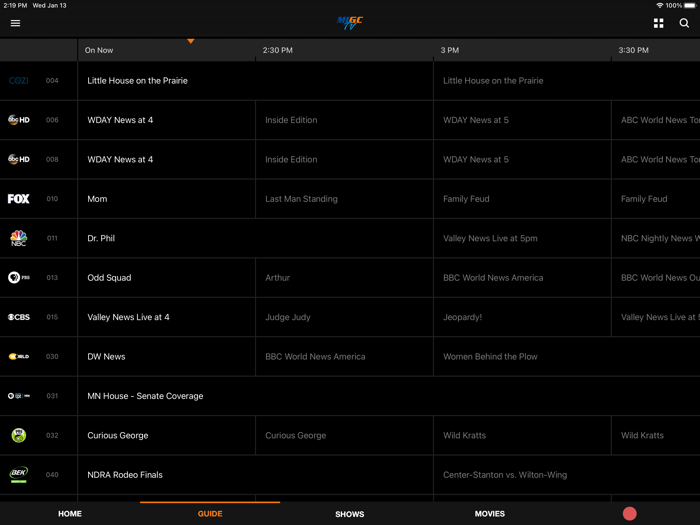Select the NBC channel 011 logo

coord(18,238)
